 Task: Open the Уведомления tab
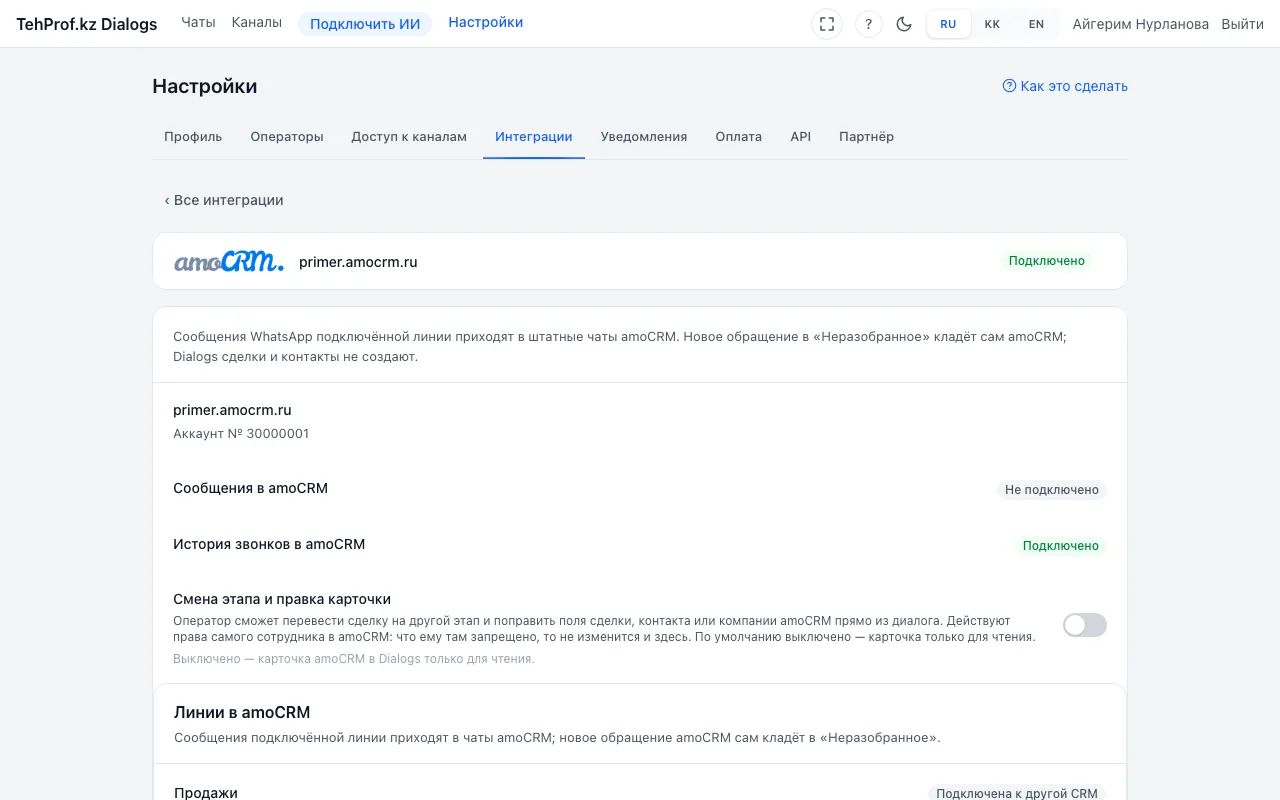click(x=644, y=137)
